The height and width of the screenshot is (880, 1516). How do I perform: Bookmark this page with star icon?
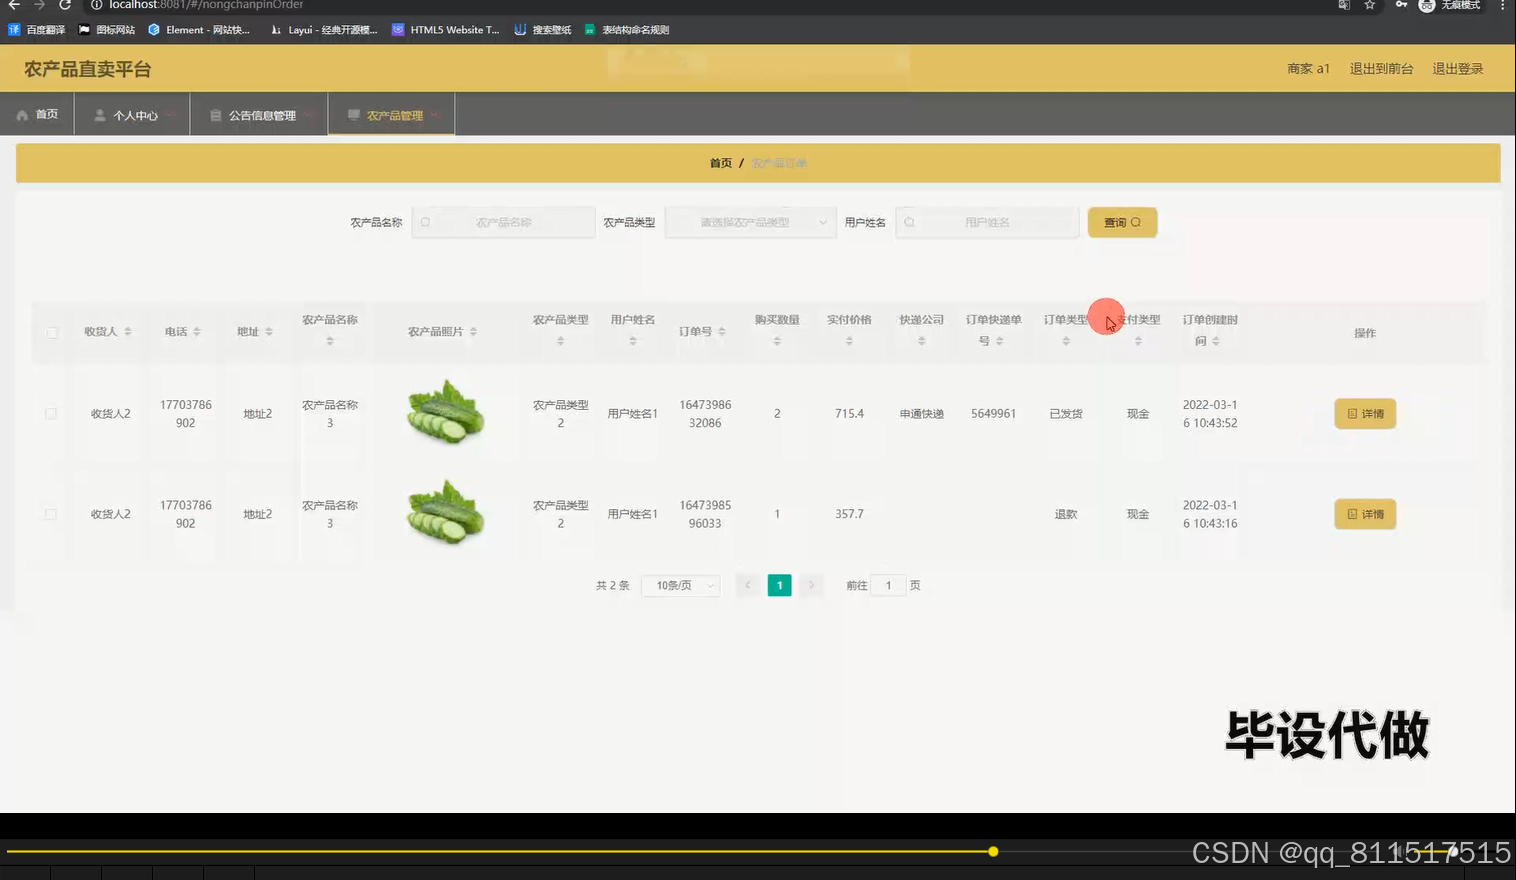tap(1370, 5)
